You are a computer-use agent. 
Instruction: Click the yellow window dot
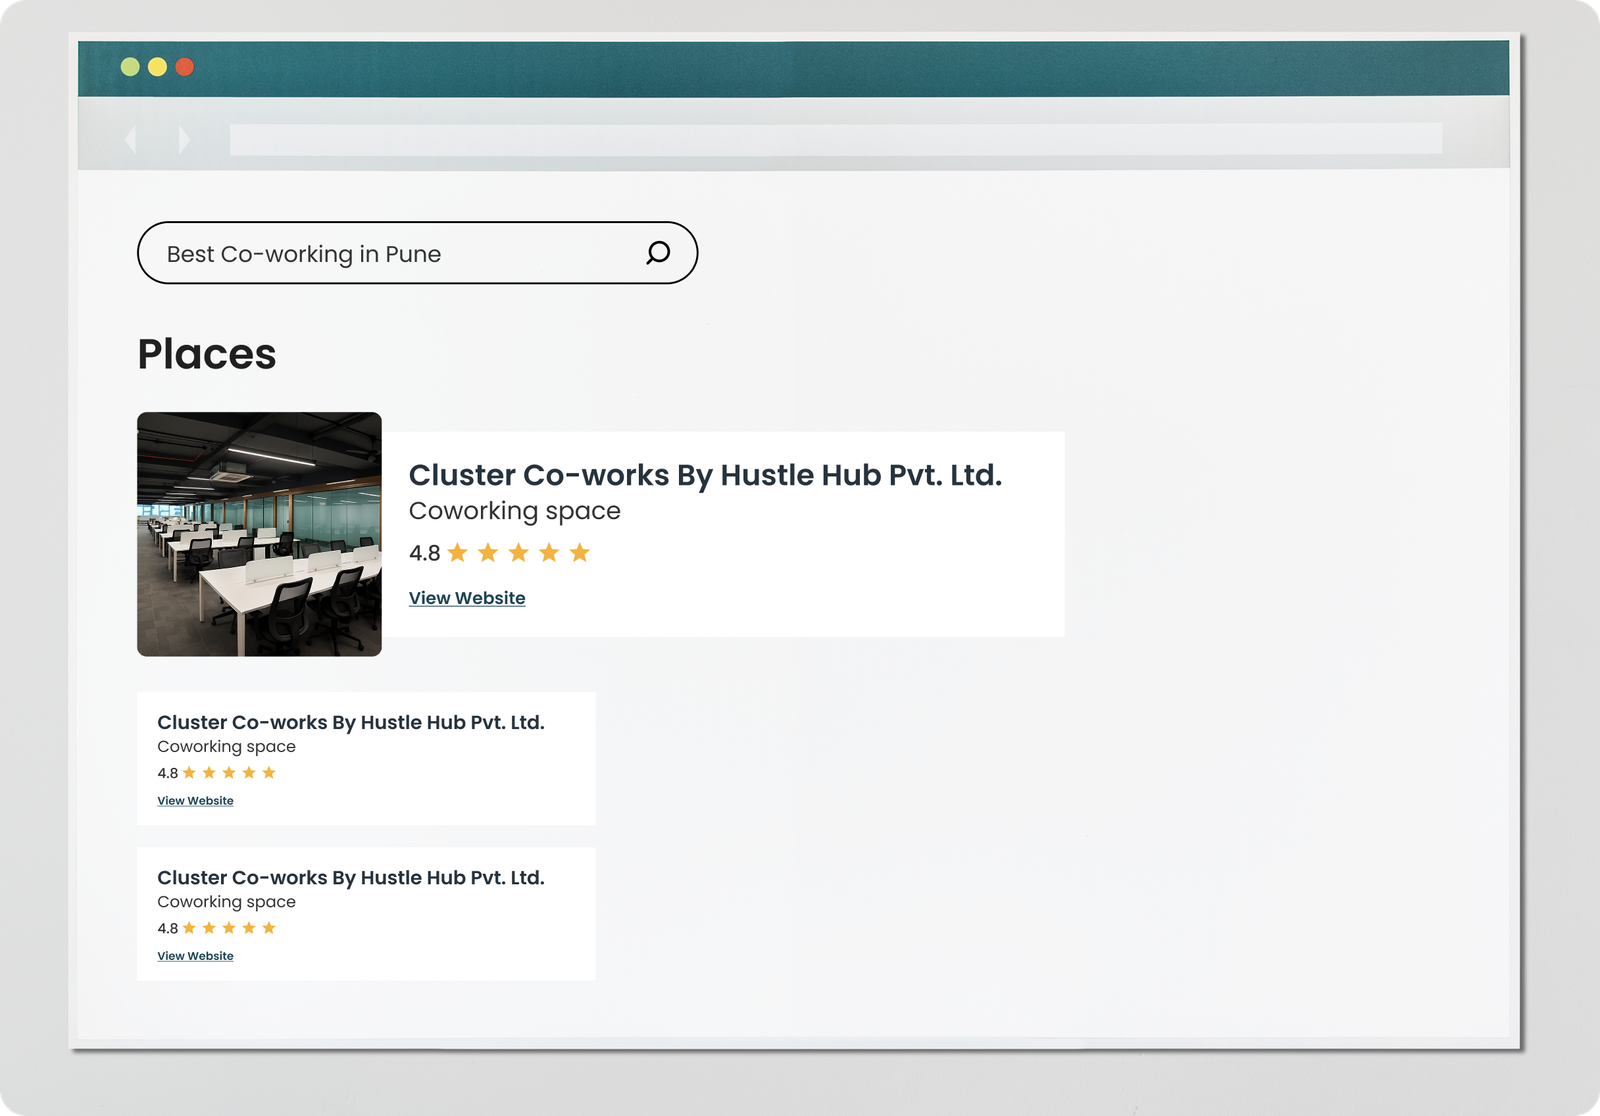point(157,67)
